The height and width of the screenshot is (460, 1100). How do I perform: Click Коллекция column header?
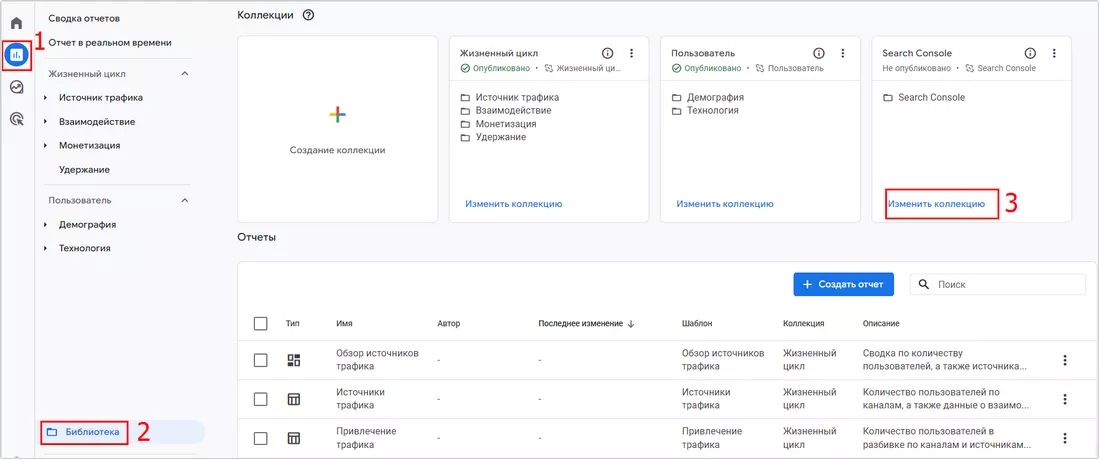[x=803, y=323]
